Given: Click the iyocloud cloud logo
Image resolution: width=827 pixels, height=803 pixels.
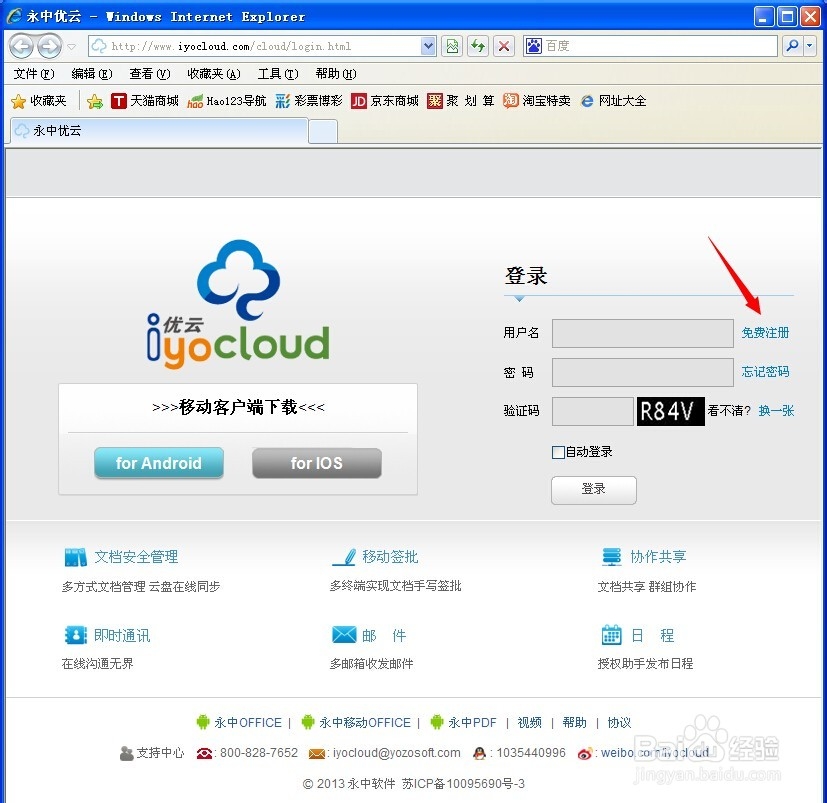Looking at the screenshot, I should point(238,304).
